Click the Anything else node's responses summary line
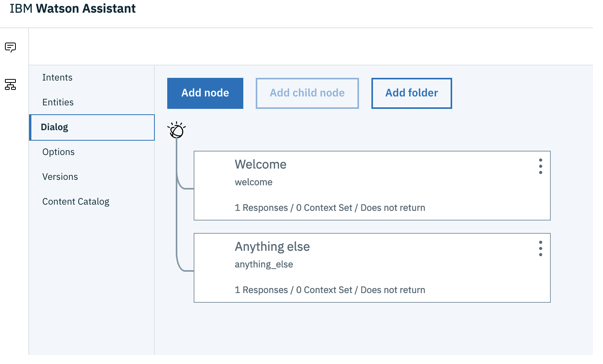The width and height of the screenshot is (603, 364). pyautogui.click(x=330, y=290)
